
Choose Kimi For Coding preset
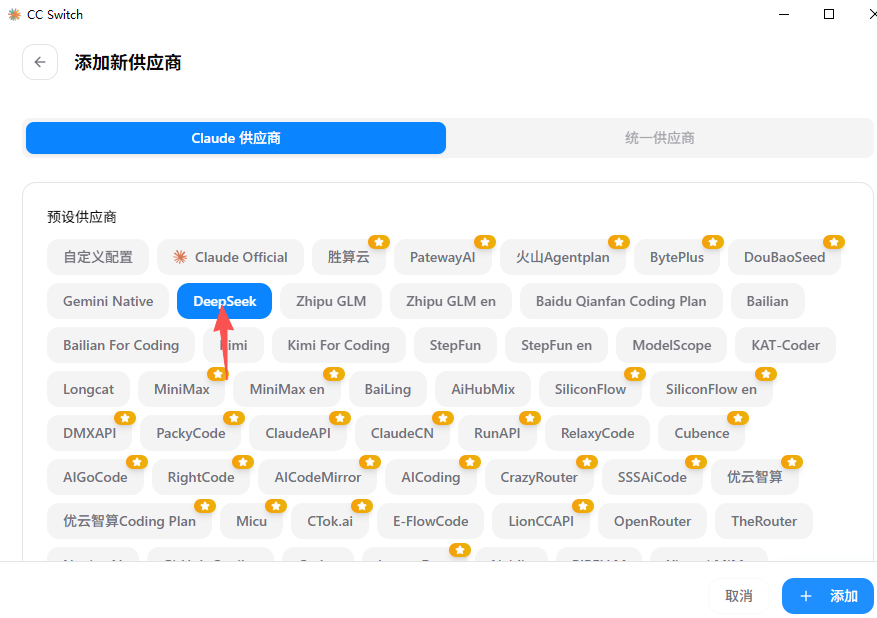pyautogui.click(x=338, y=345)
